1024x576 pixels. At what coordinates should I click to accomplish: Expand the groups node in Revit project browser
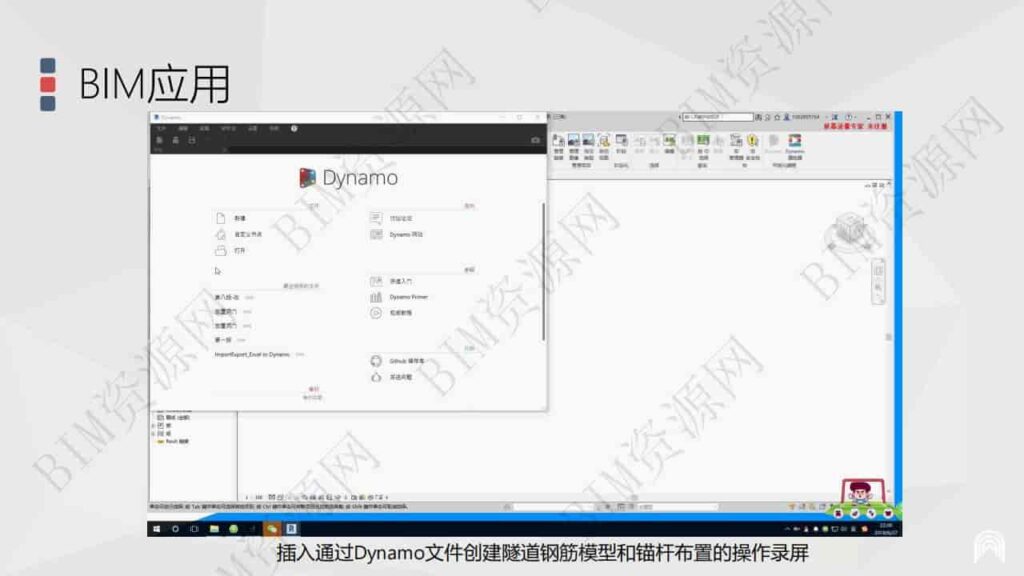point(153,434)
